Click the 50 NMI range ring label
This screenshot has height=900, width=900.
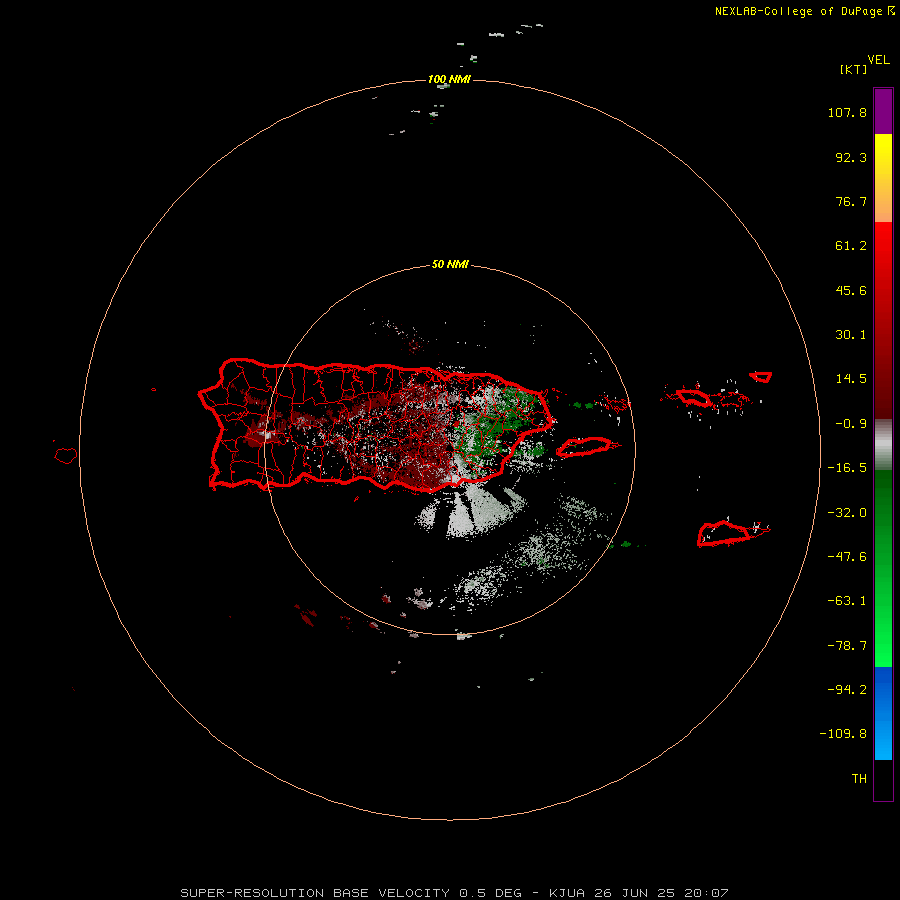(x=450, y=264)
